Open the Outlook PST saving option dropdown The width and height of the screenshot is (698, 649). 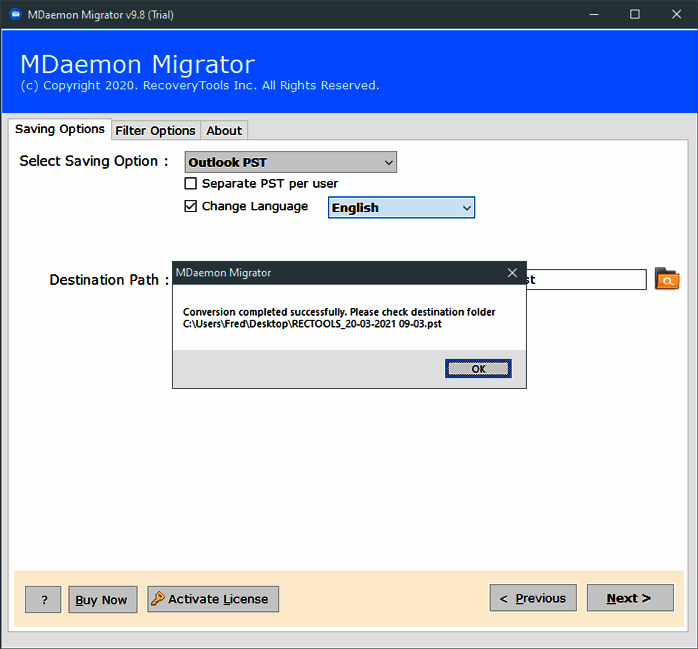290,162
